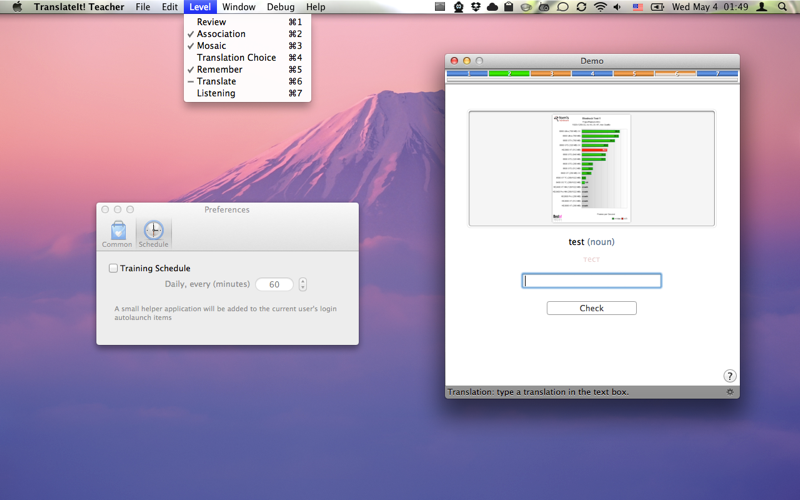Open the gear icon in Demo status bar
This screenshot has width=800, height=500.
[x=730, y=392]
